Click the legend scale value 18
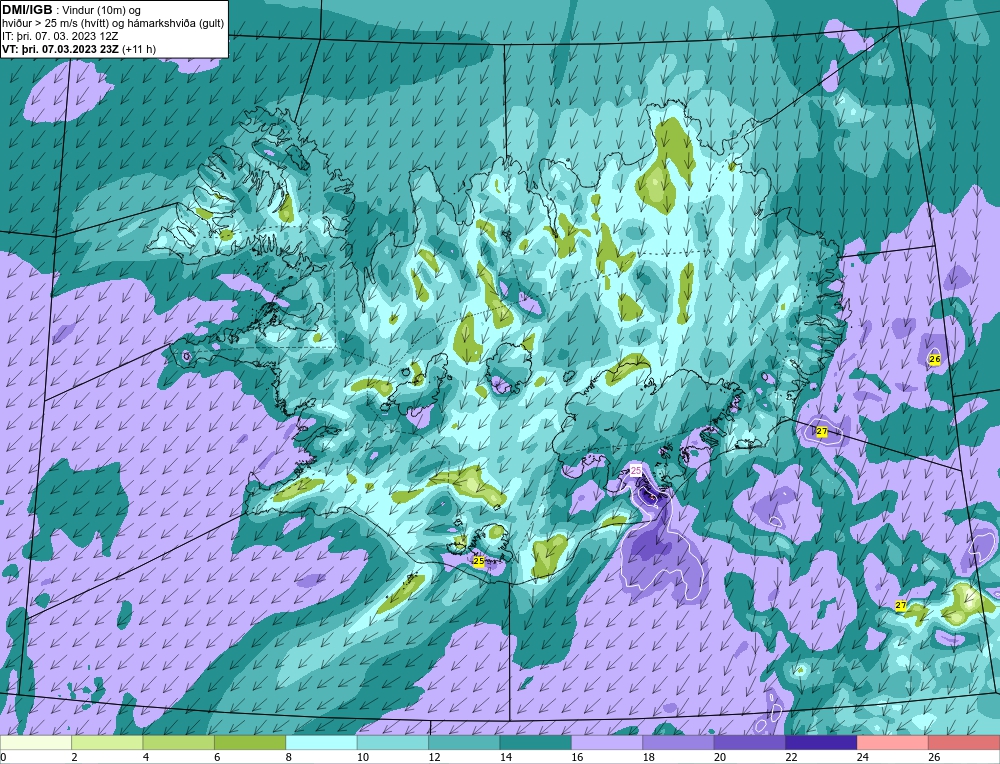 649,757
